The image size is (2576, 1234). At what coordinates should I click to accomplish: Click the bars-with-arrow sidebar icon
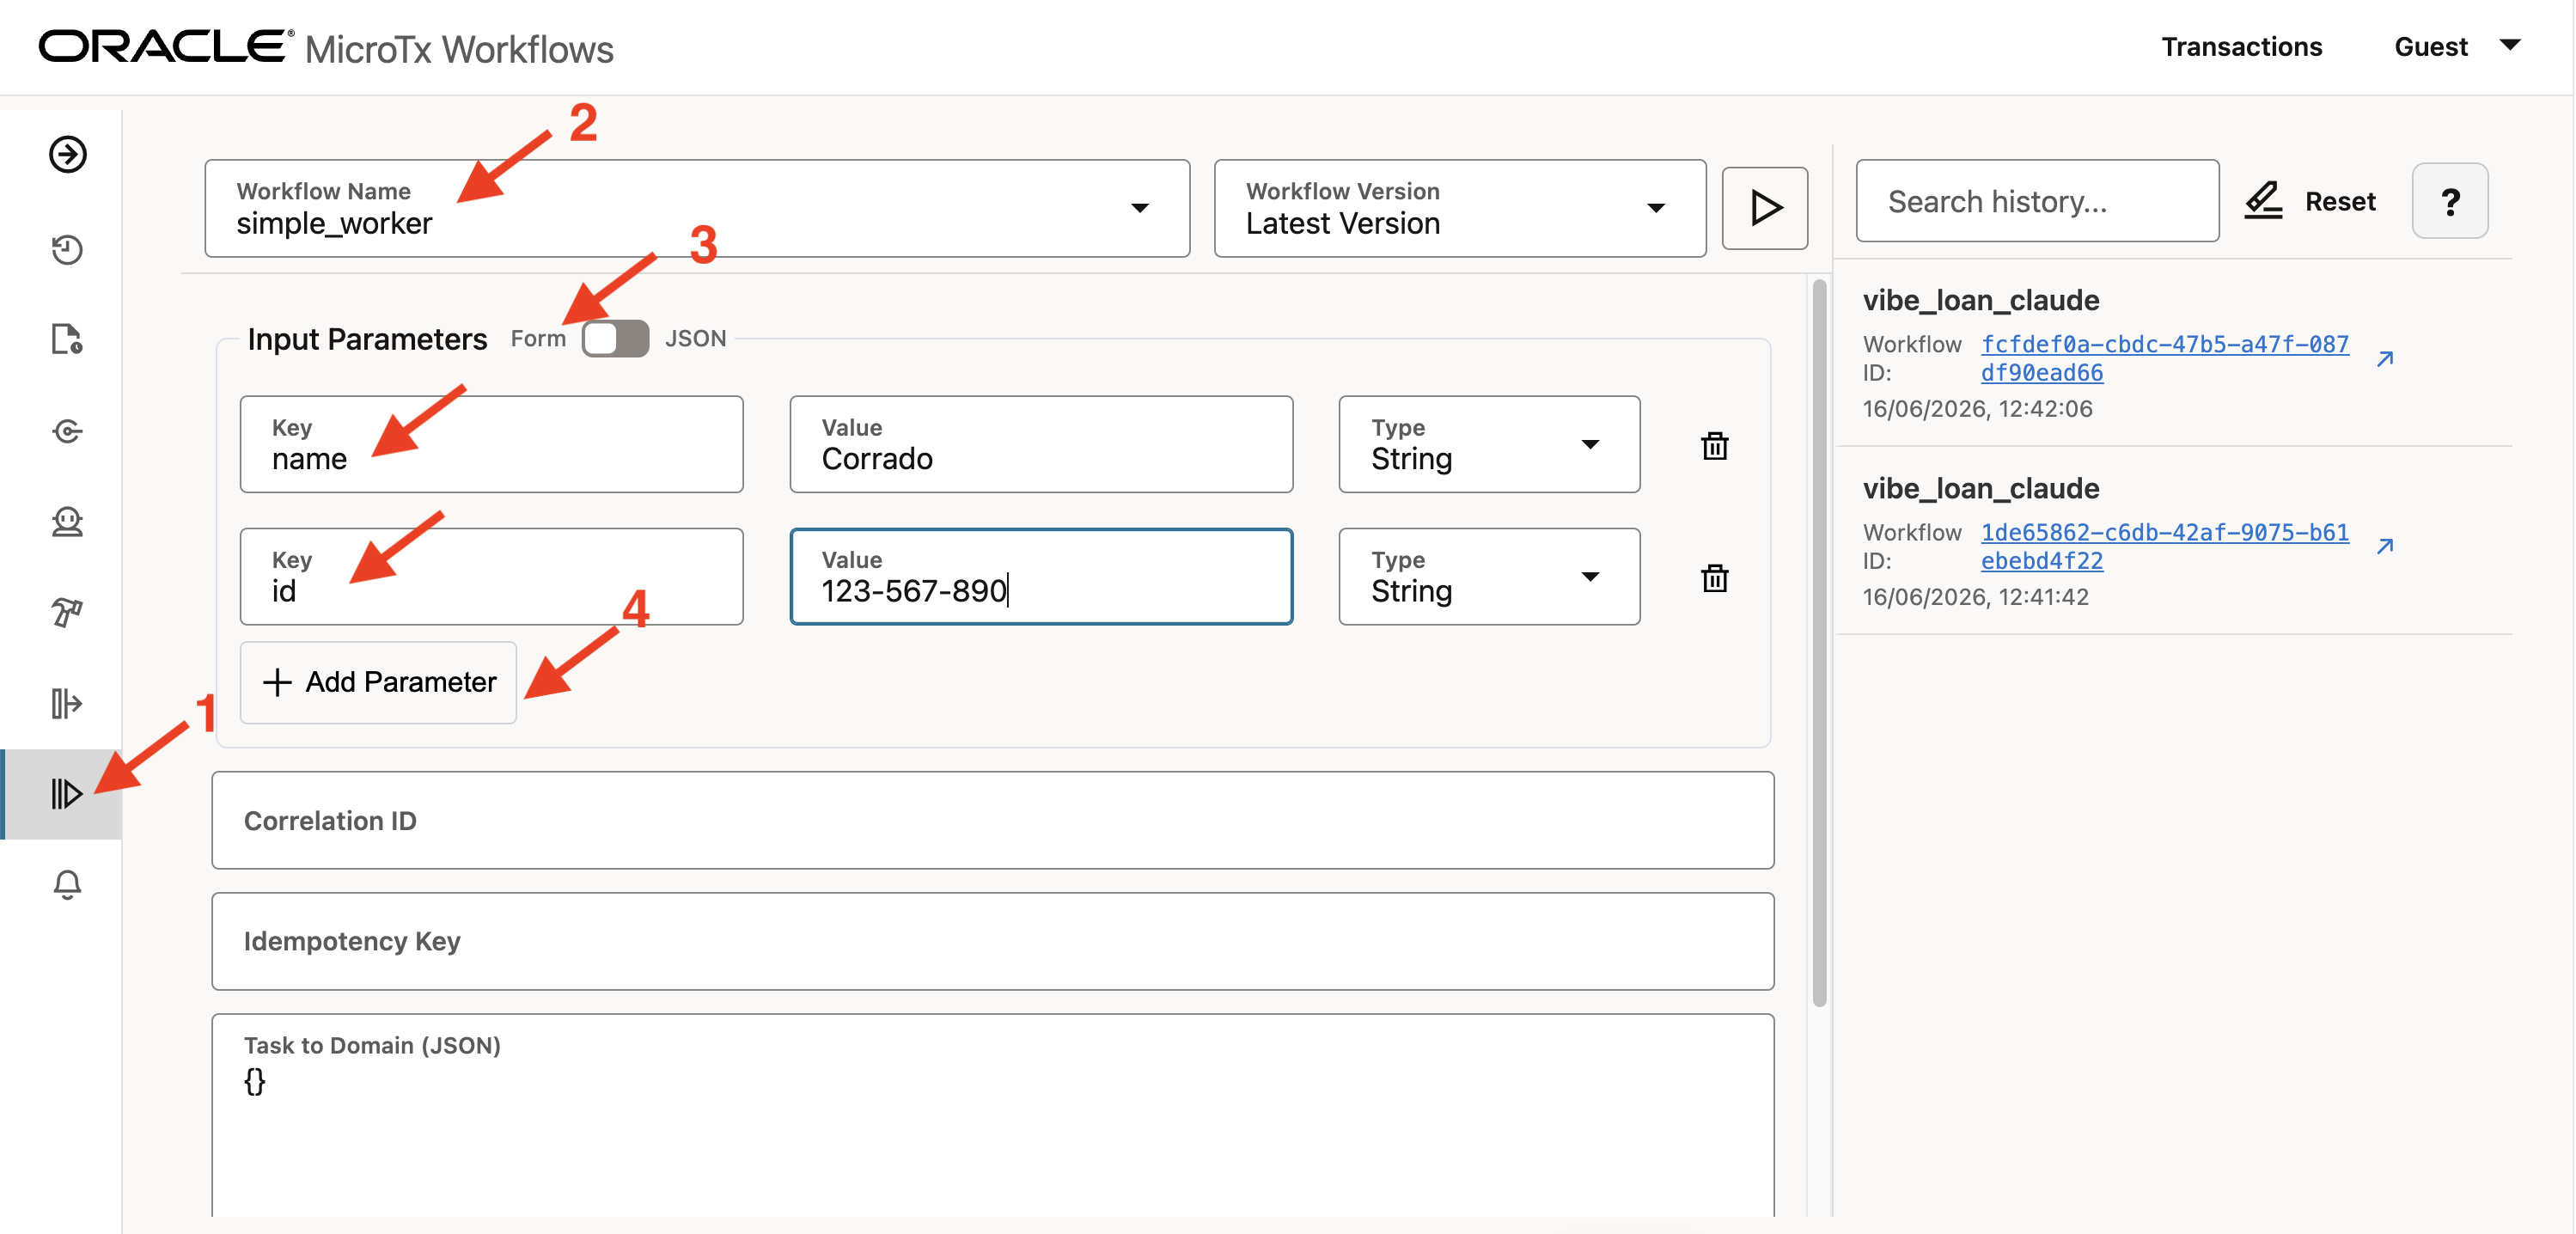67,703
